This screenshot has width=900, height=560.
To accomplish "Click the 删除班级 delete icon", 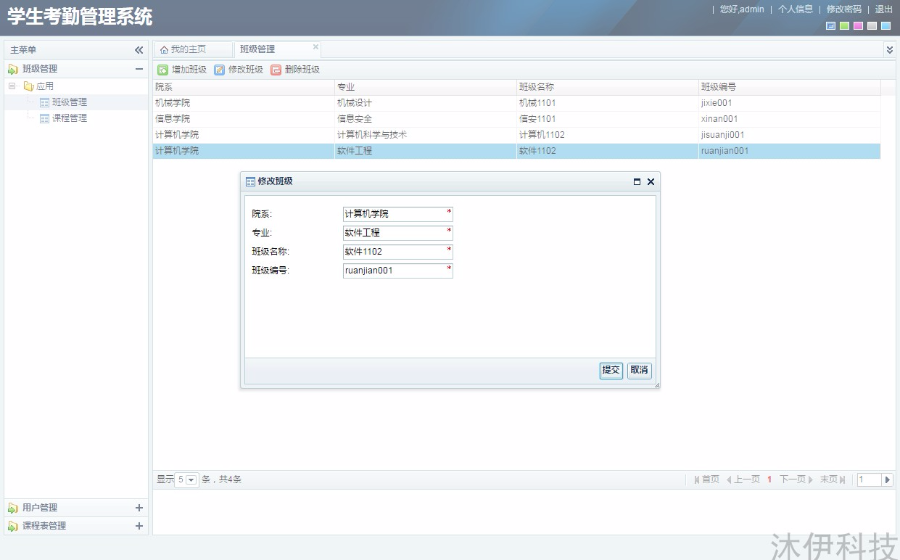I will [x=276, y=69].
